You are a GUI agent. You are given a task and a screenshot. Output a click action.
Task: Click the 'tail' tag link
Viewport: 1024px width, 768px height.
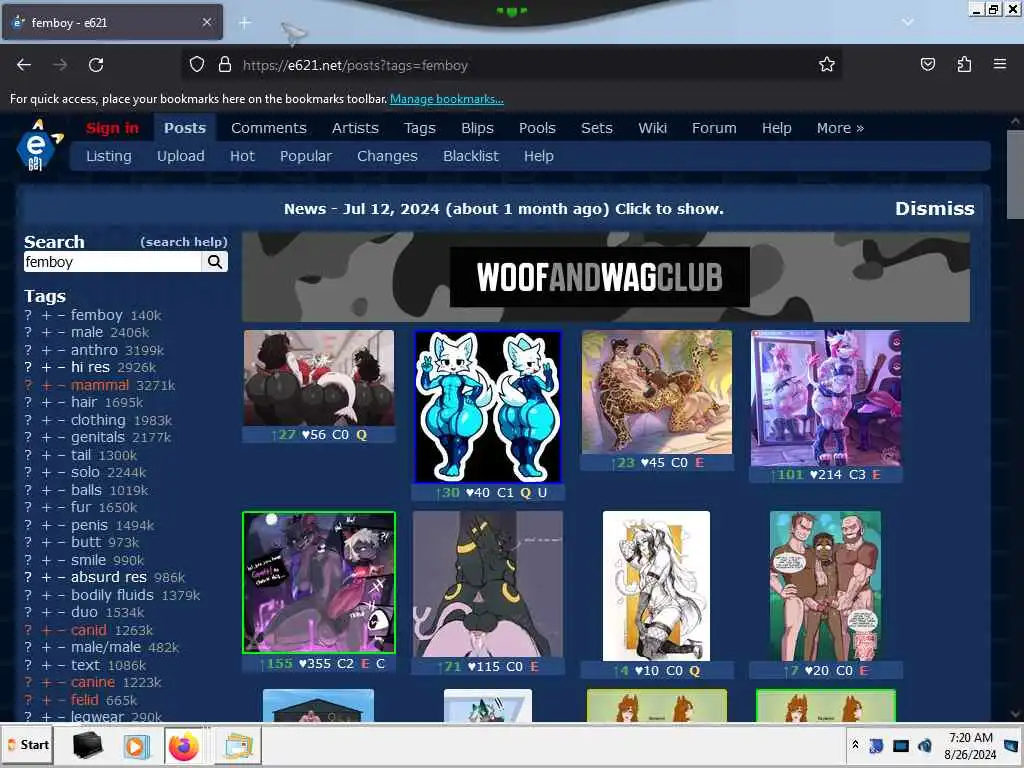click(x=81, y=455)
